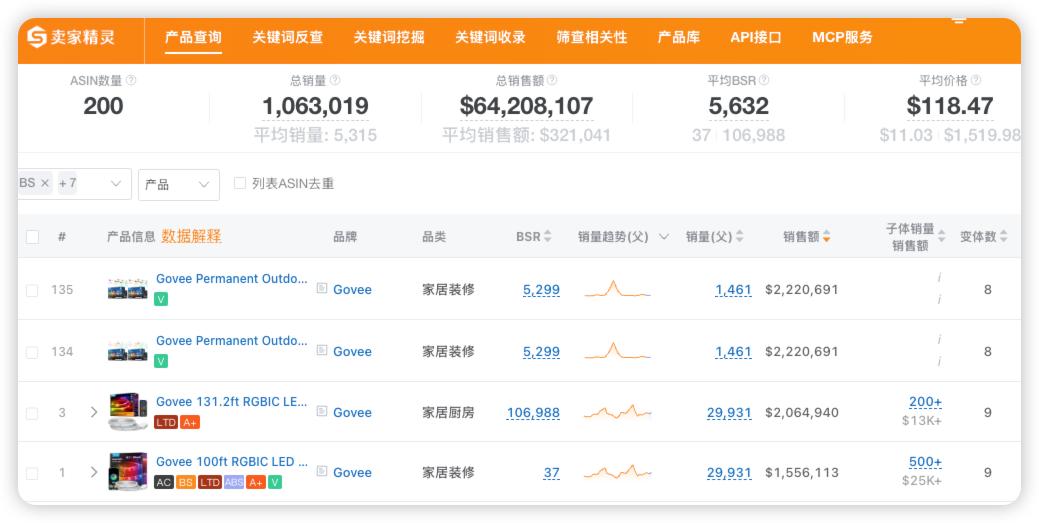Open row 135 Govee Permanent Outdoor product title
The image size is (1039, 523).
point(231,278)
